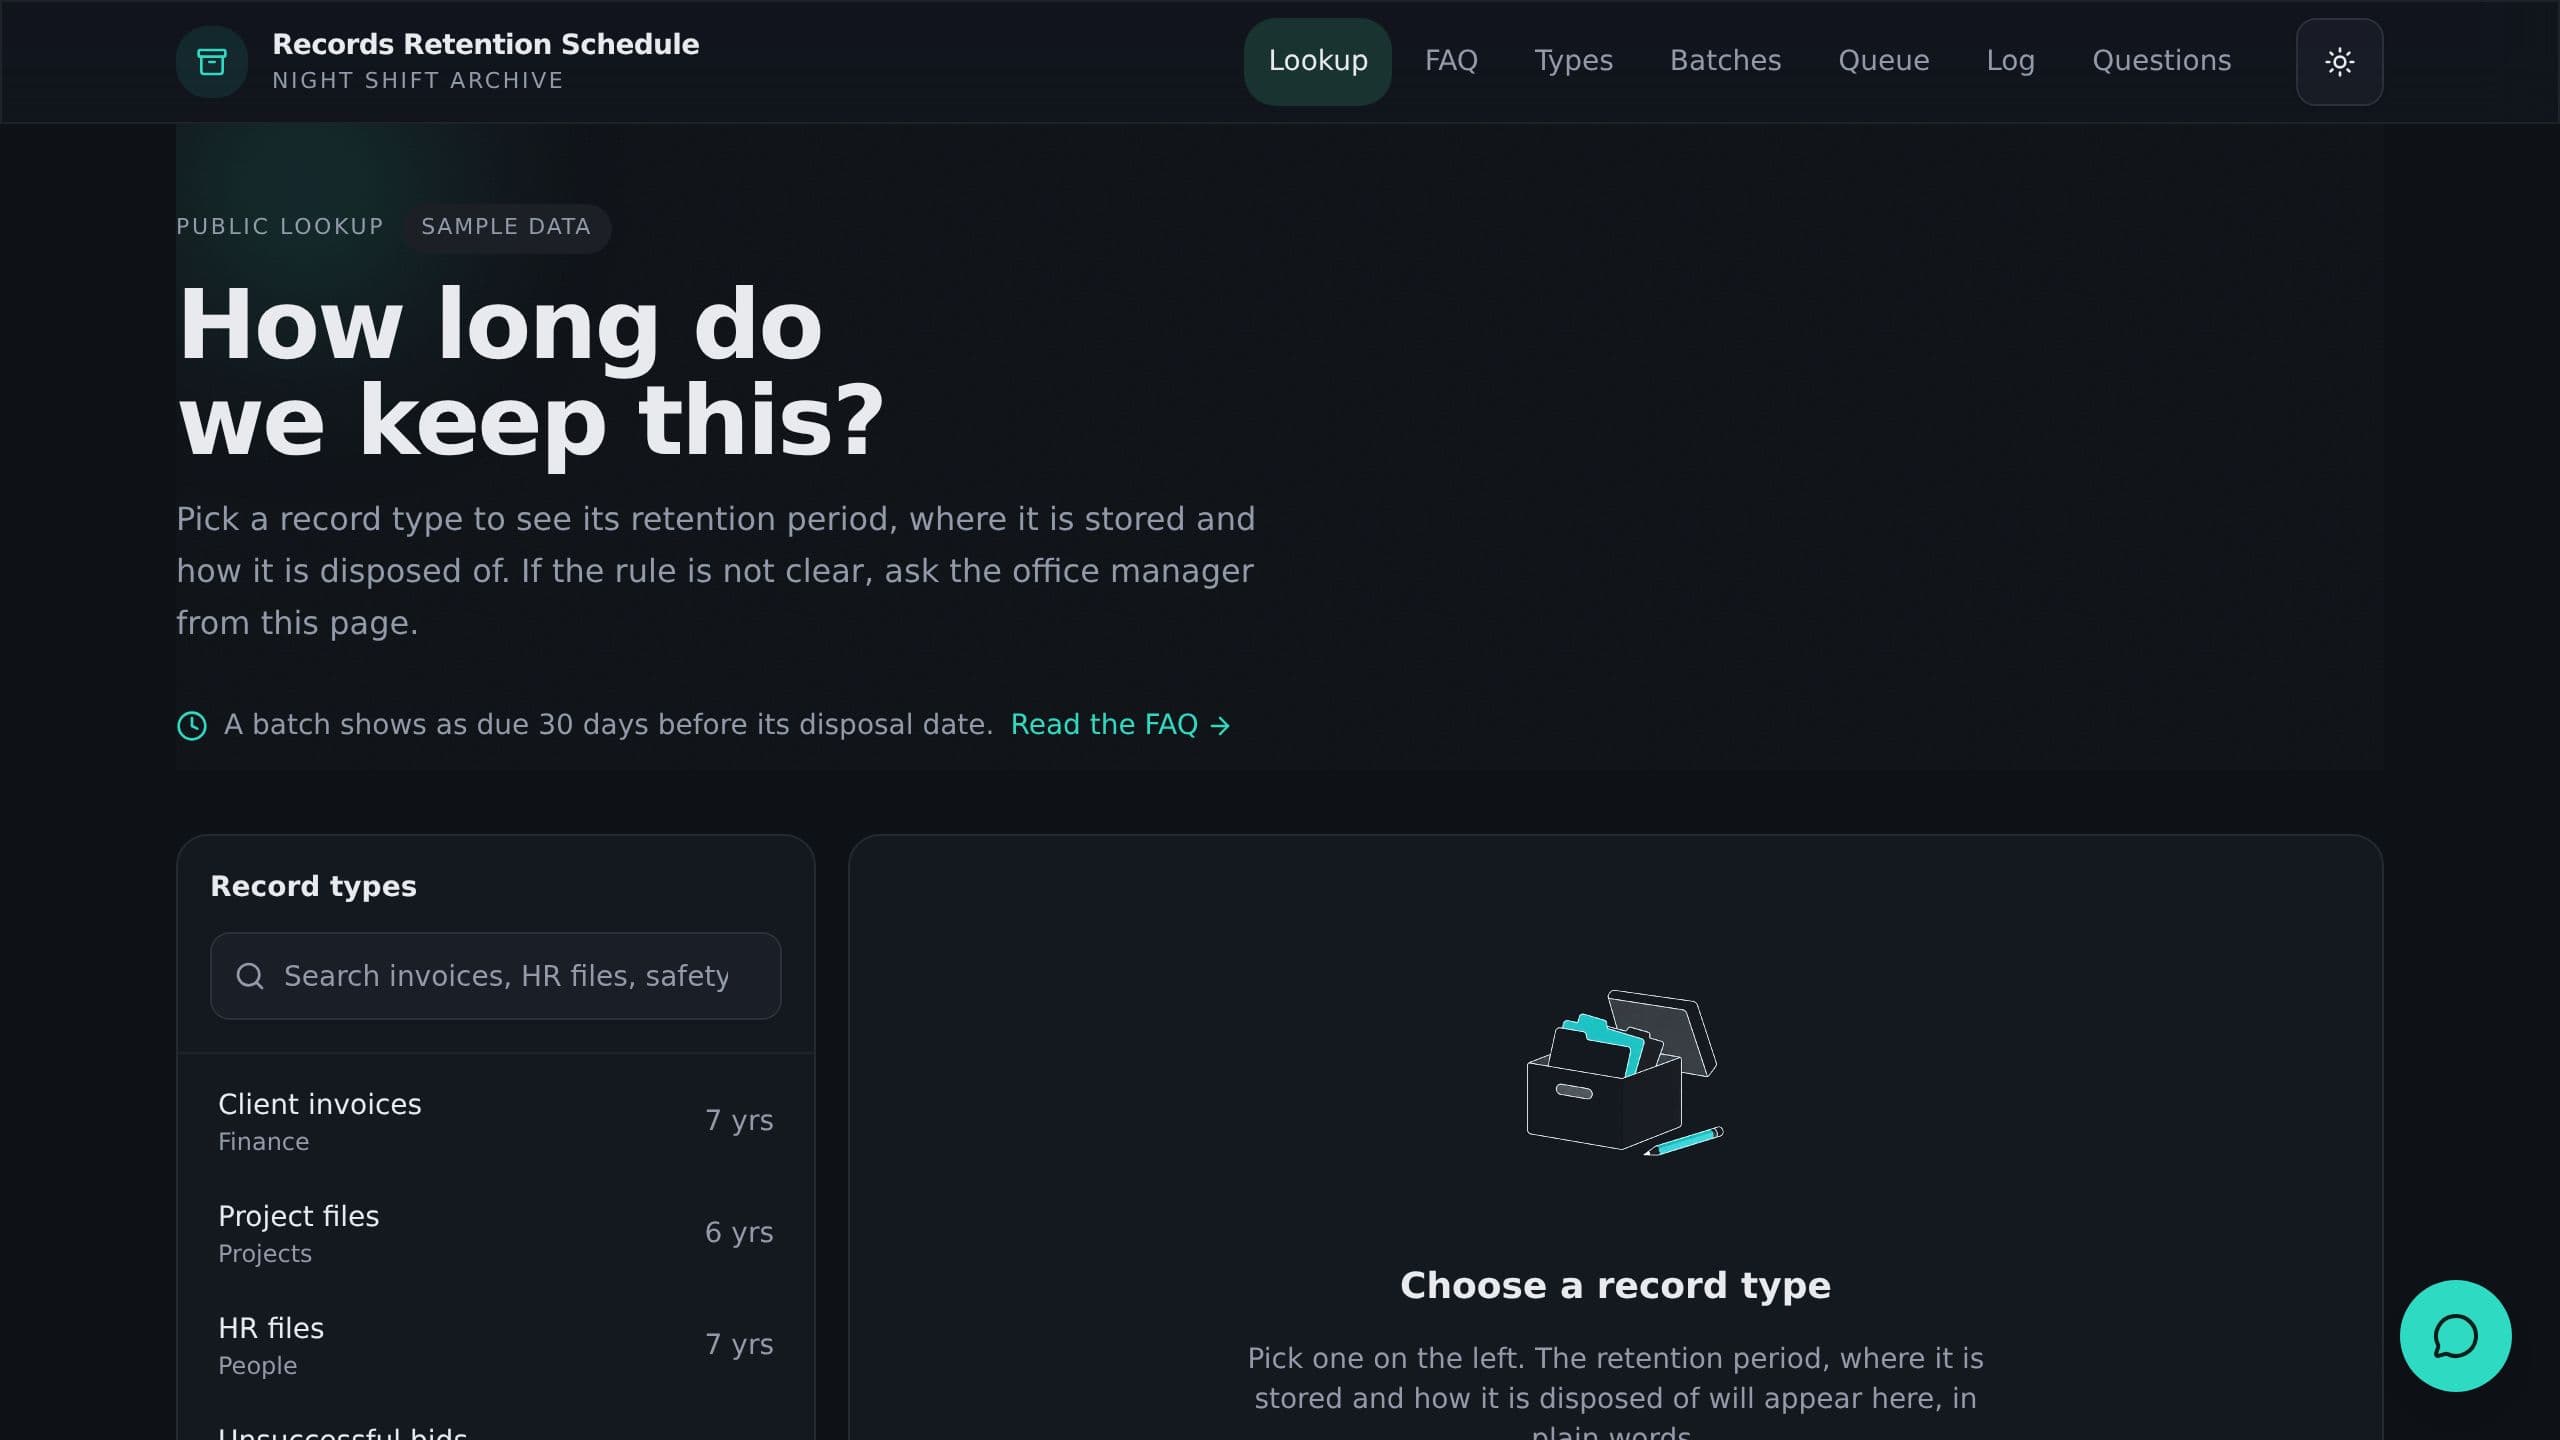The height and width of the screenshot is (1440, 2560).
Task: Focus the record types search field
Action: tap(496, 976)
